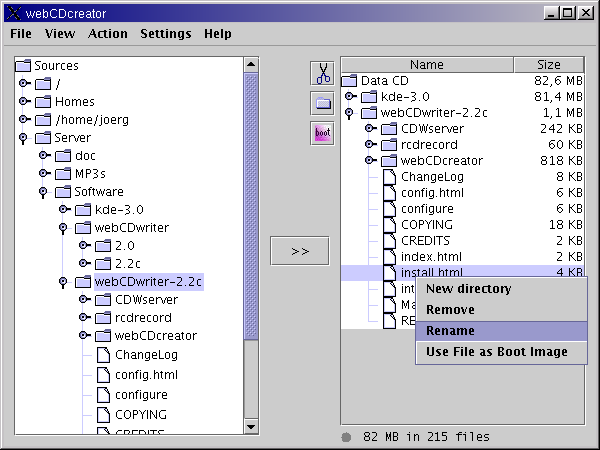Expand the /home/joerg node
This screenshot has width=600, height=450.
pos(24,119)
